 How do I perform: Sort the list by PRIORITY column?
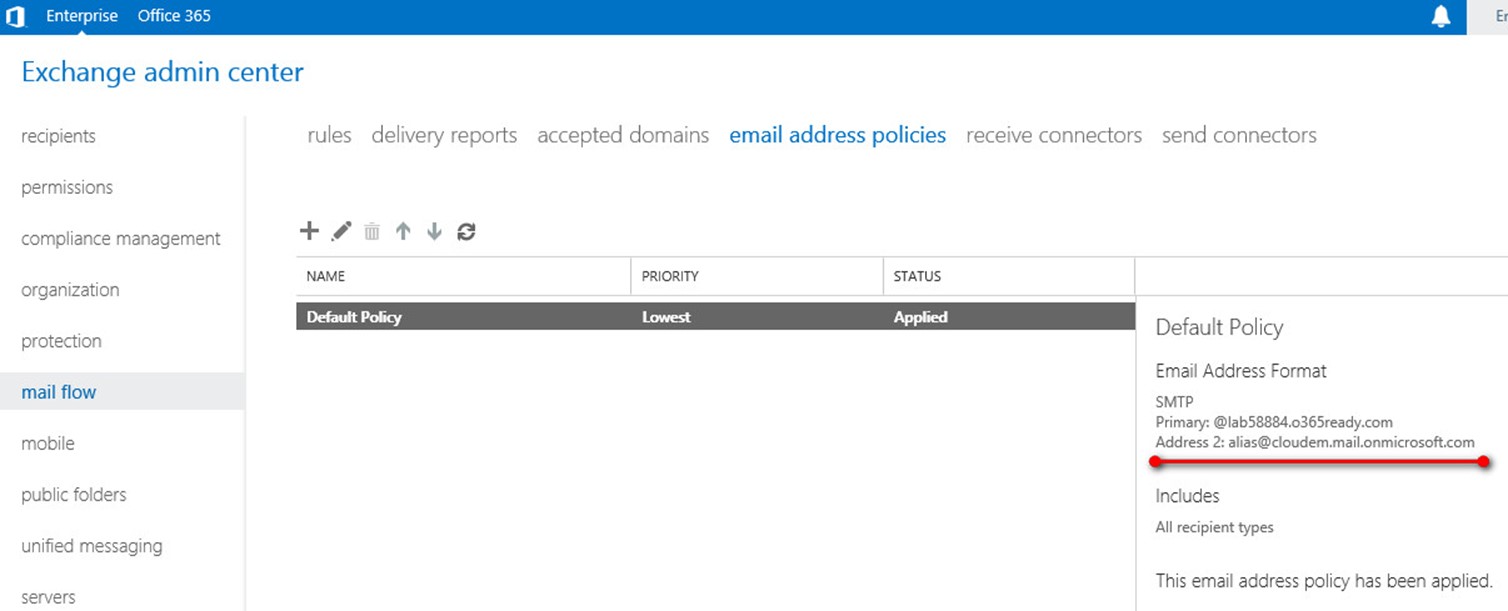tap(757, 276)
